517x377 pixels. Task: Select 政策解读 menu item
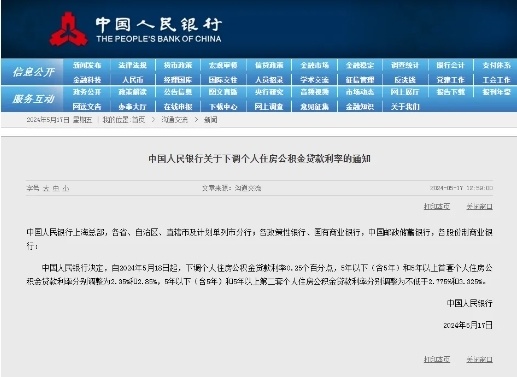132,92
